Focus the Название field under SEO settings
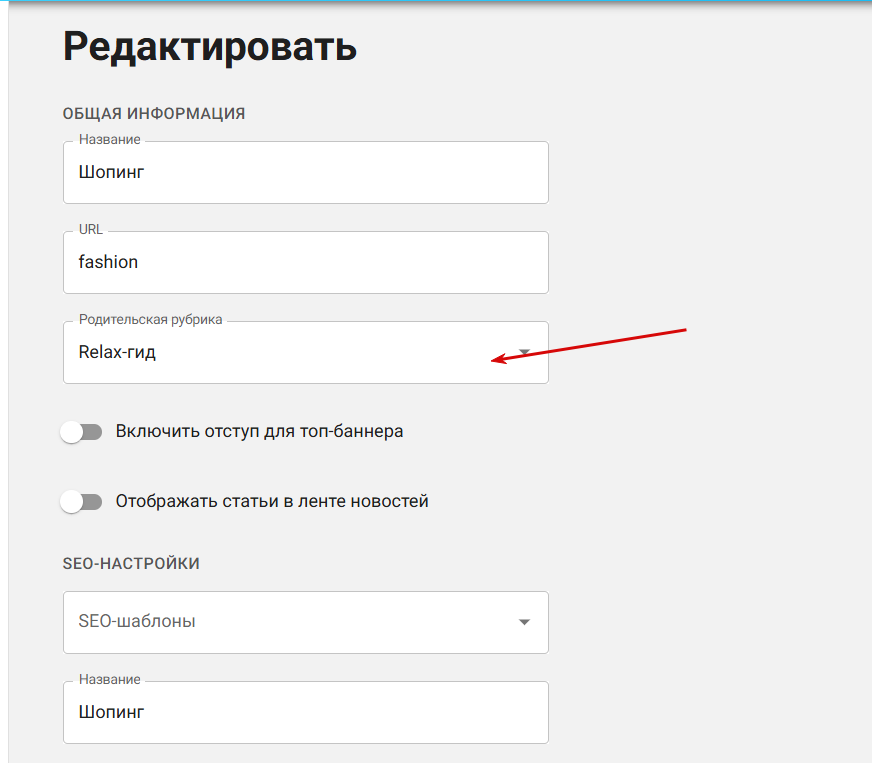Viewport: 872px width, 763px height. coord(306,712)
